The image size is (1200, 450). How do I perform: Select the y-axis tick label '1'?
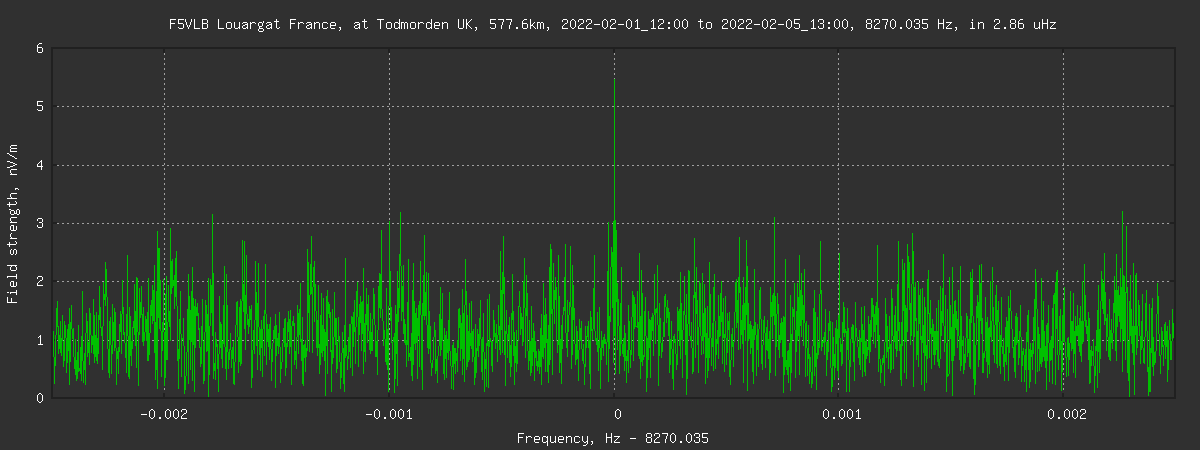point(39,340)
